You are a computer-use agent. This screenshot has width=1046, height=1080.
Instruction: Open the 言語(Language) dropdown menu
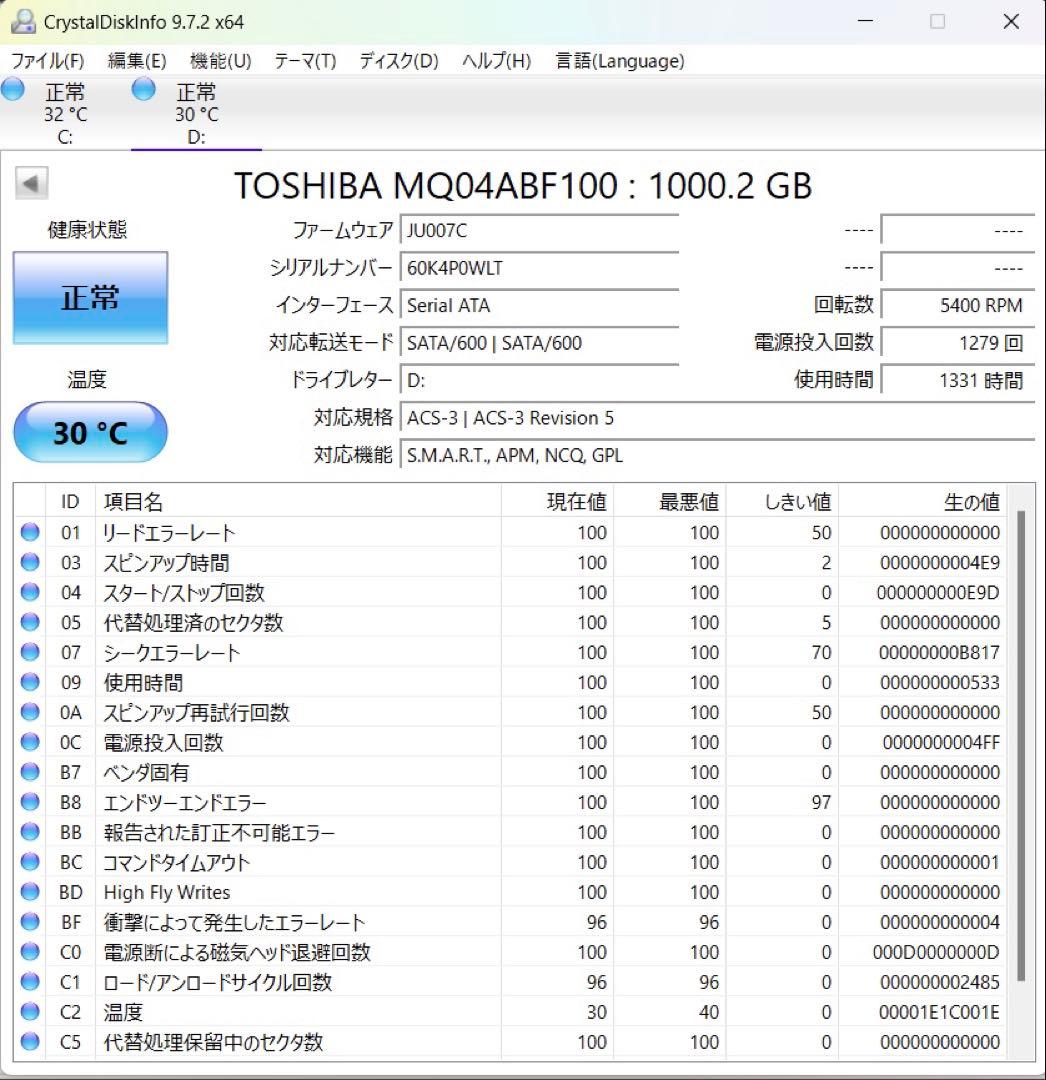point(618,61)
